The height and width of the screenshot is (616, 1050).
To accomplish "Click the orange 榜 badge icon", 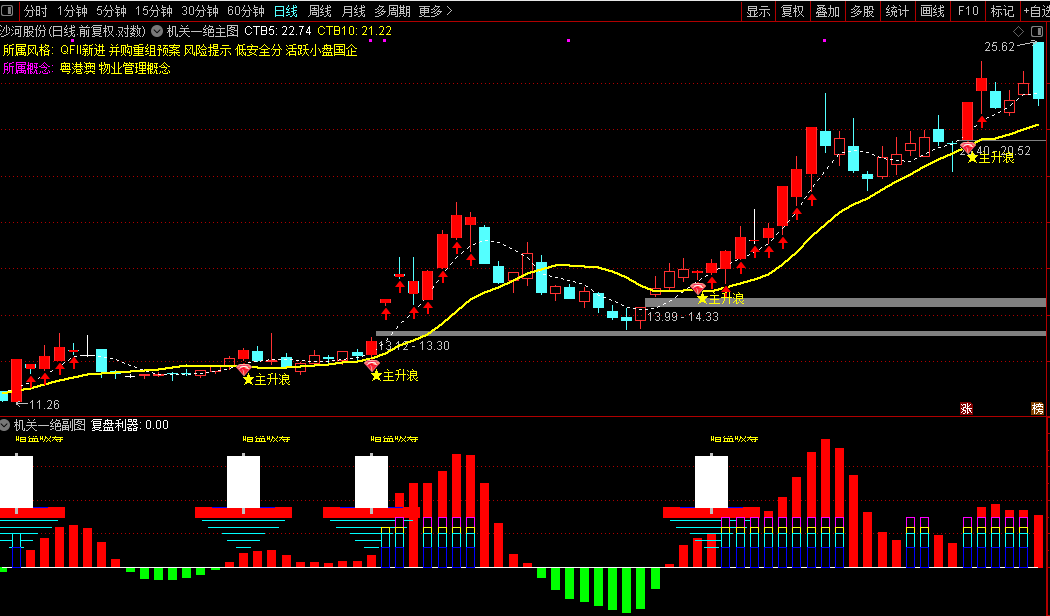I will (1037, 408).
